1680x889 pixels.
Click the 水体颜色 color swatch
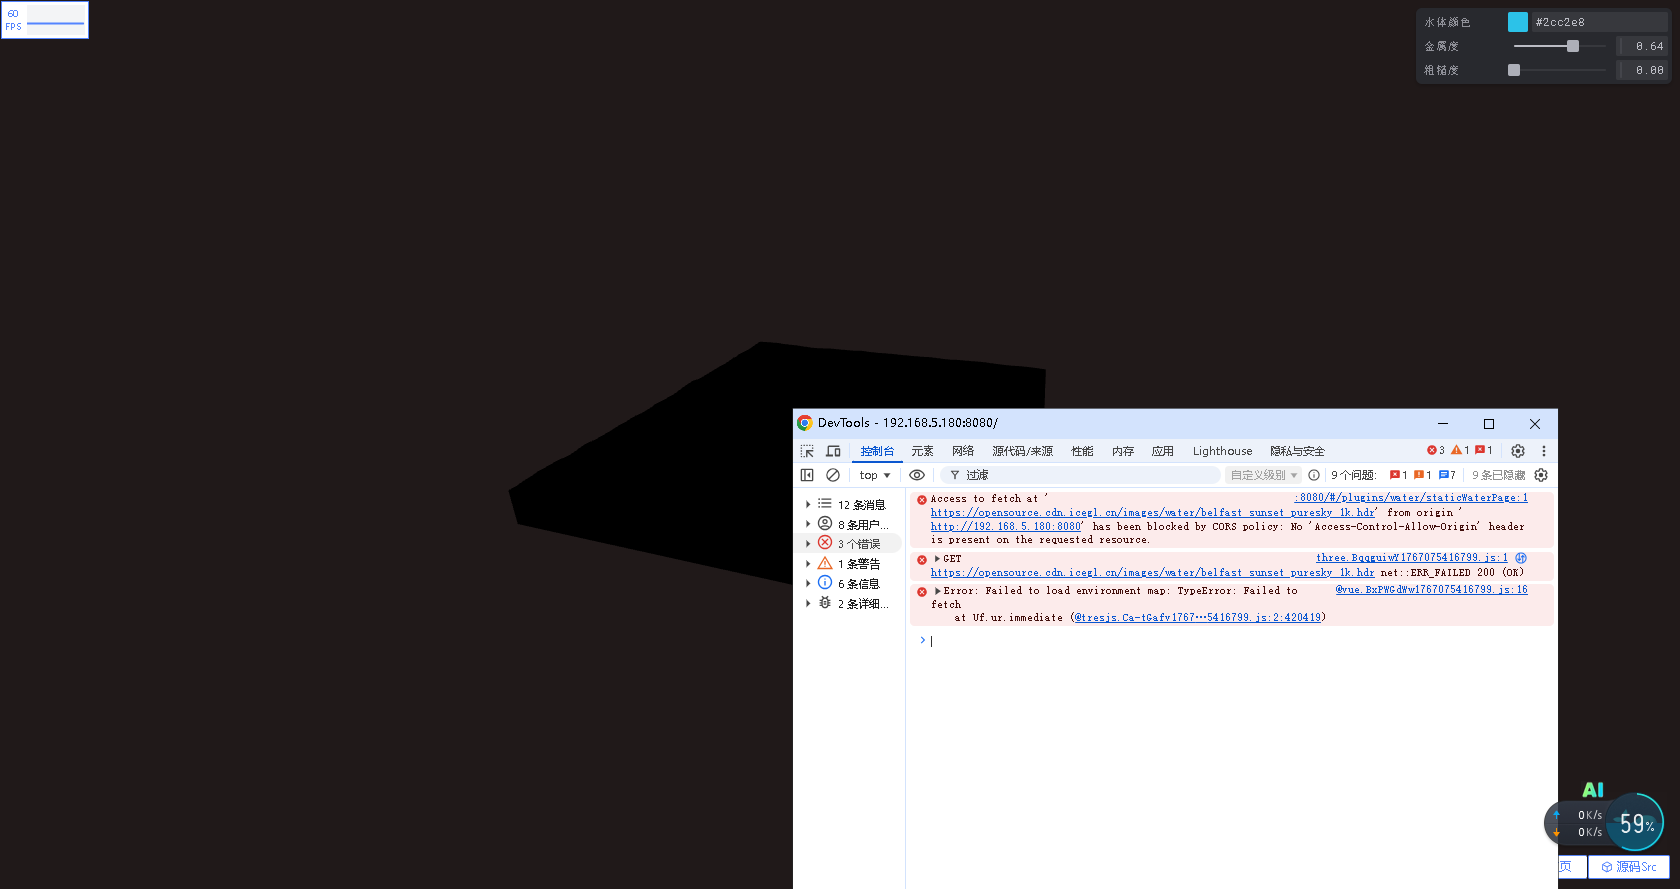tap(1517, 22)
